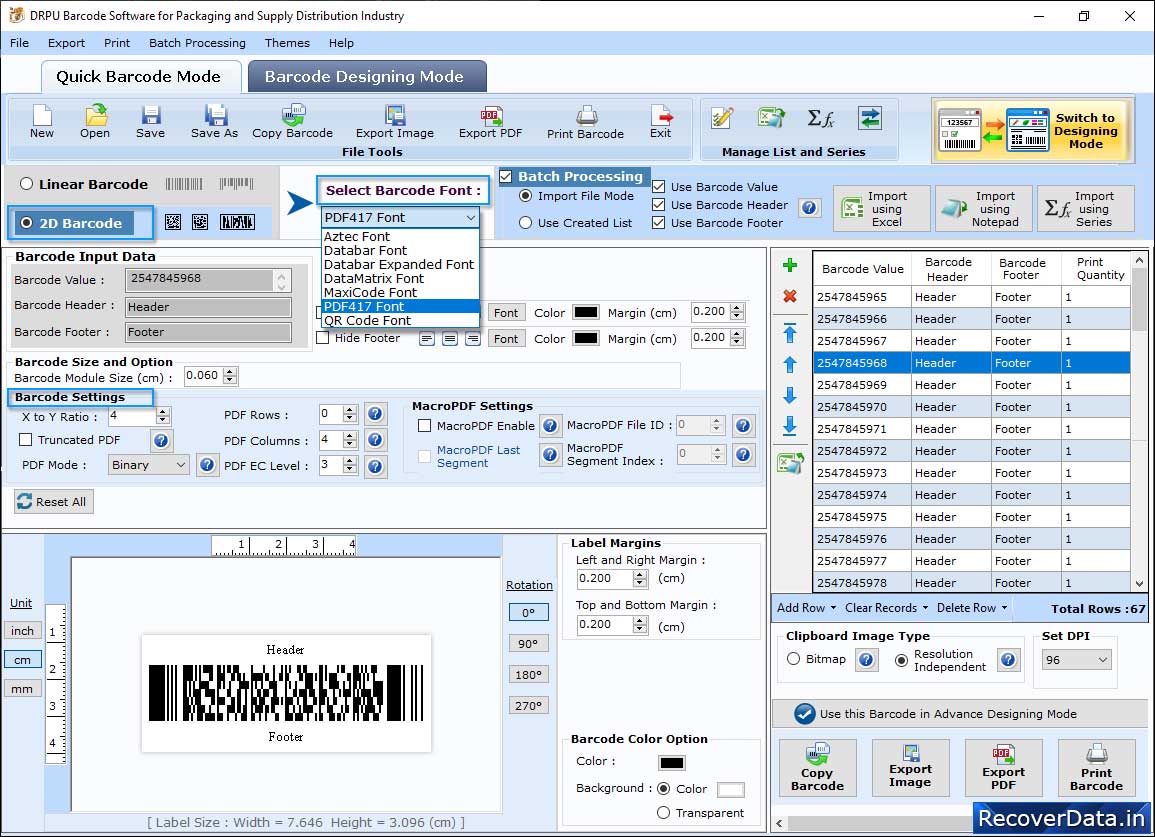Toggle Use Barcode Value checkbox
1155x837 pixels.
(x=659, y=186)
